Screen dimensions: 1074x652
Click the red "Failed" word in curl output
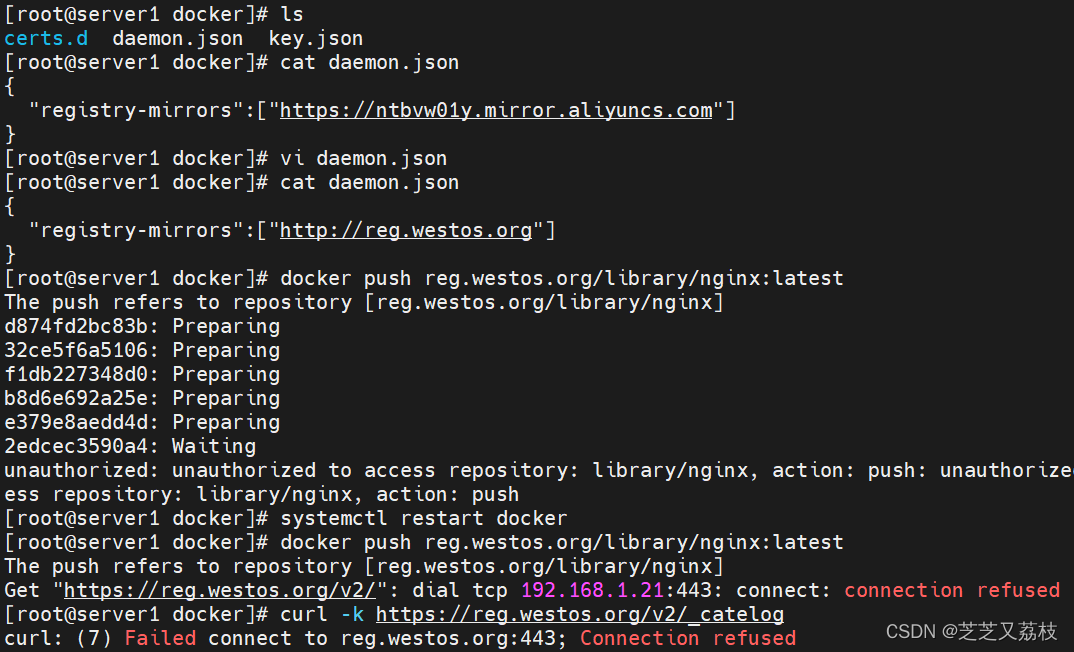coord(160,638)
